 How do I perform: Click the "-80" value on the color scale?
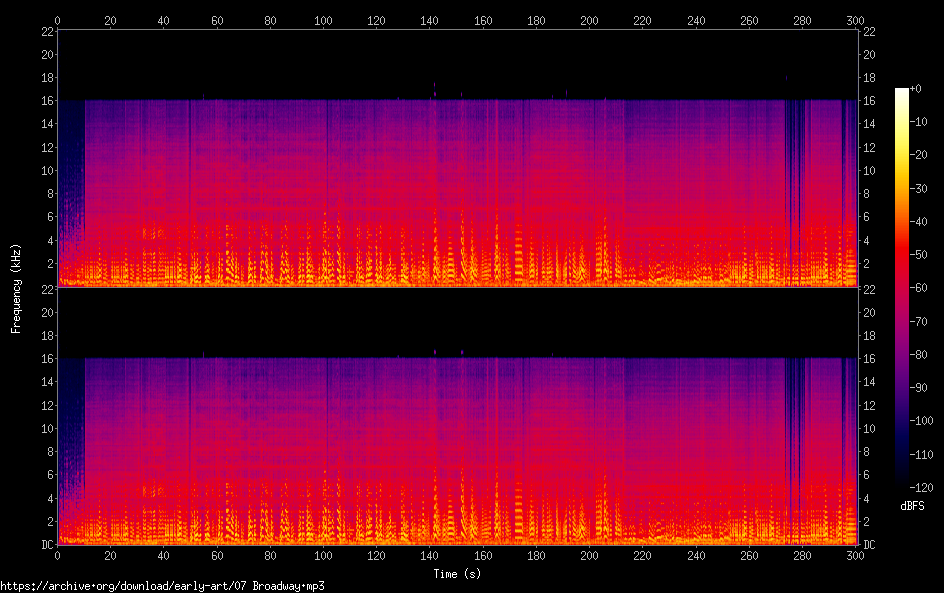(x=918, y=355)
